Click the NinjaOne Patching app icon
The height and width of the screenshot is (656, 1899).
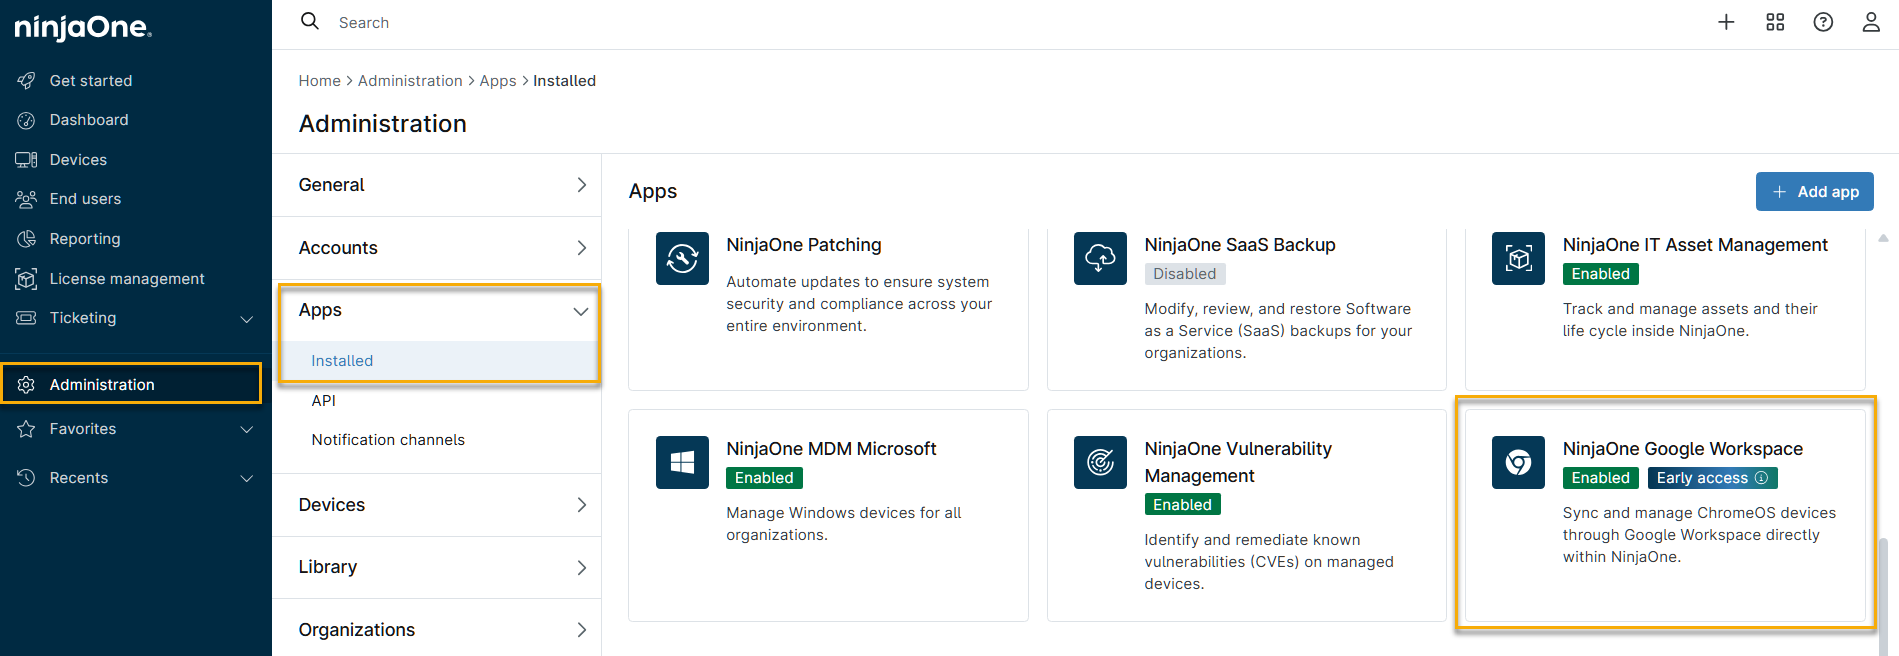[682, 258]
